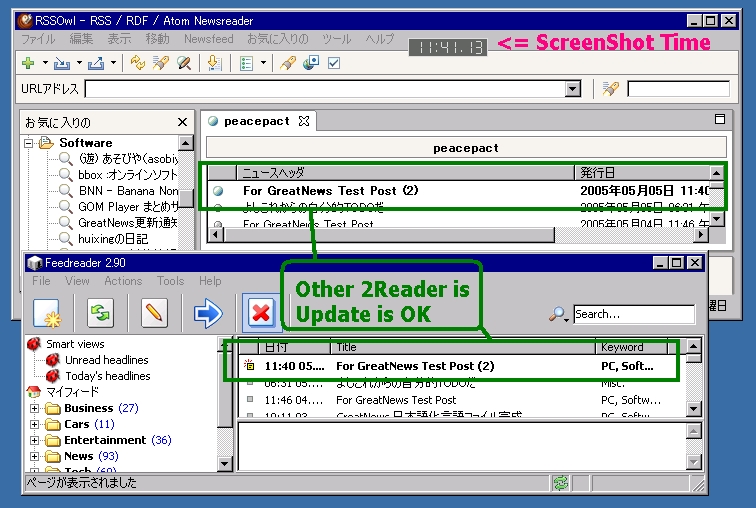
Task: Open the URL address combo box dropdown
Action: pyautogui.click(x=572, y=89)
